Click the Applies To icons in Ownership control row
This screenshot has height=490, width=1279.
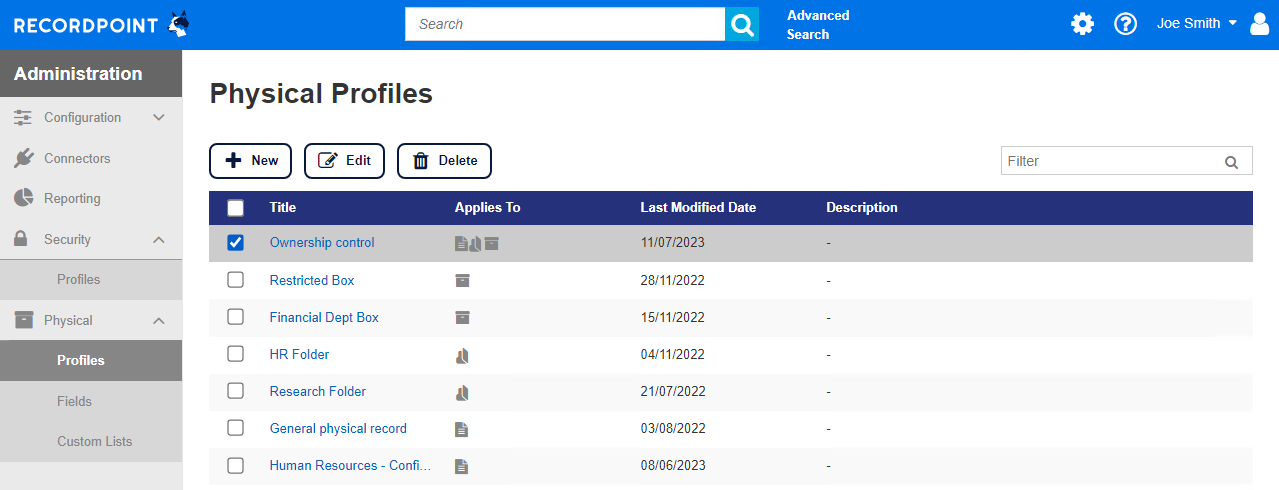(x=477, y=243)
